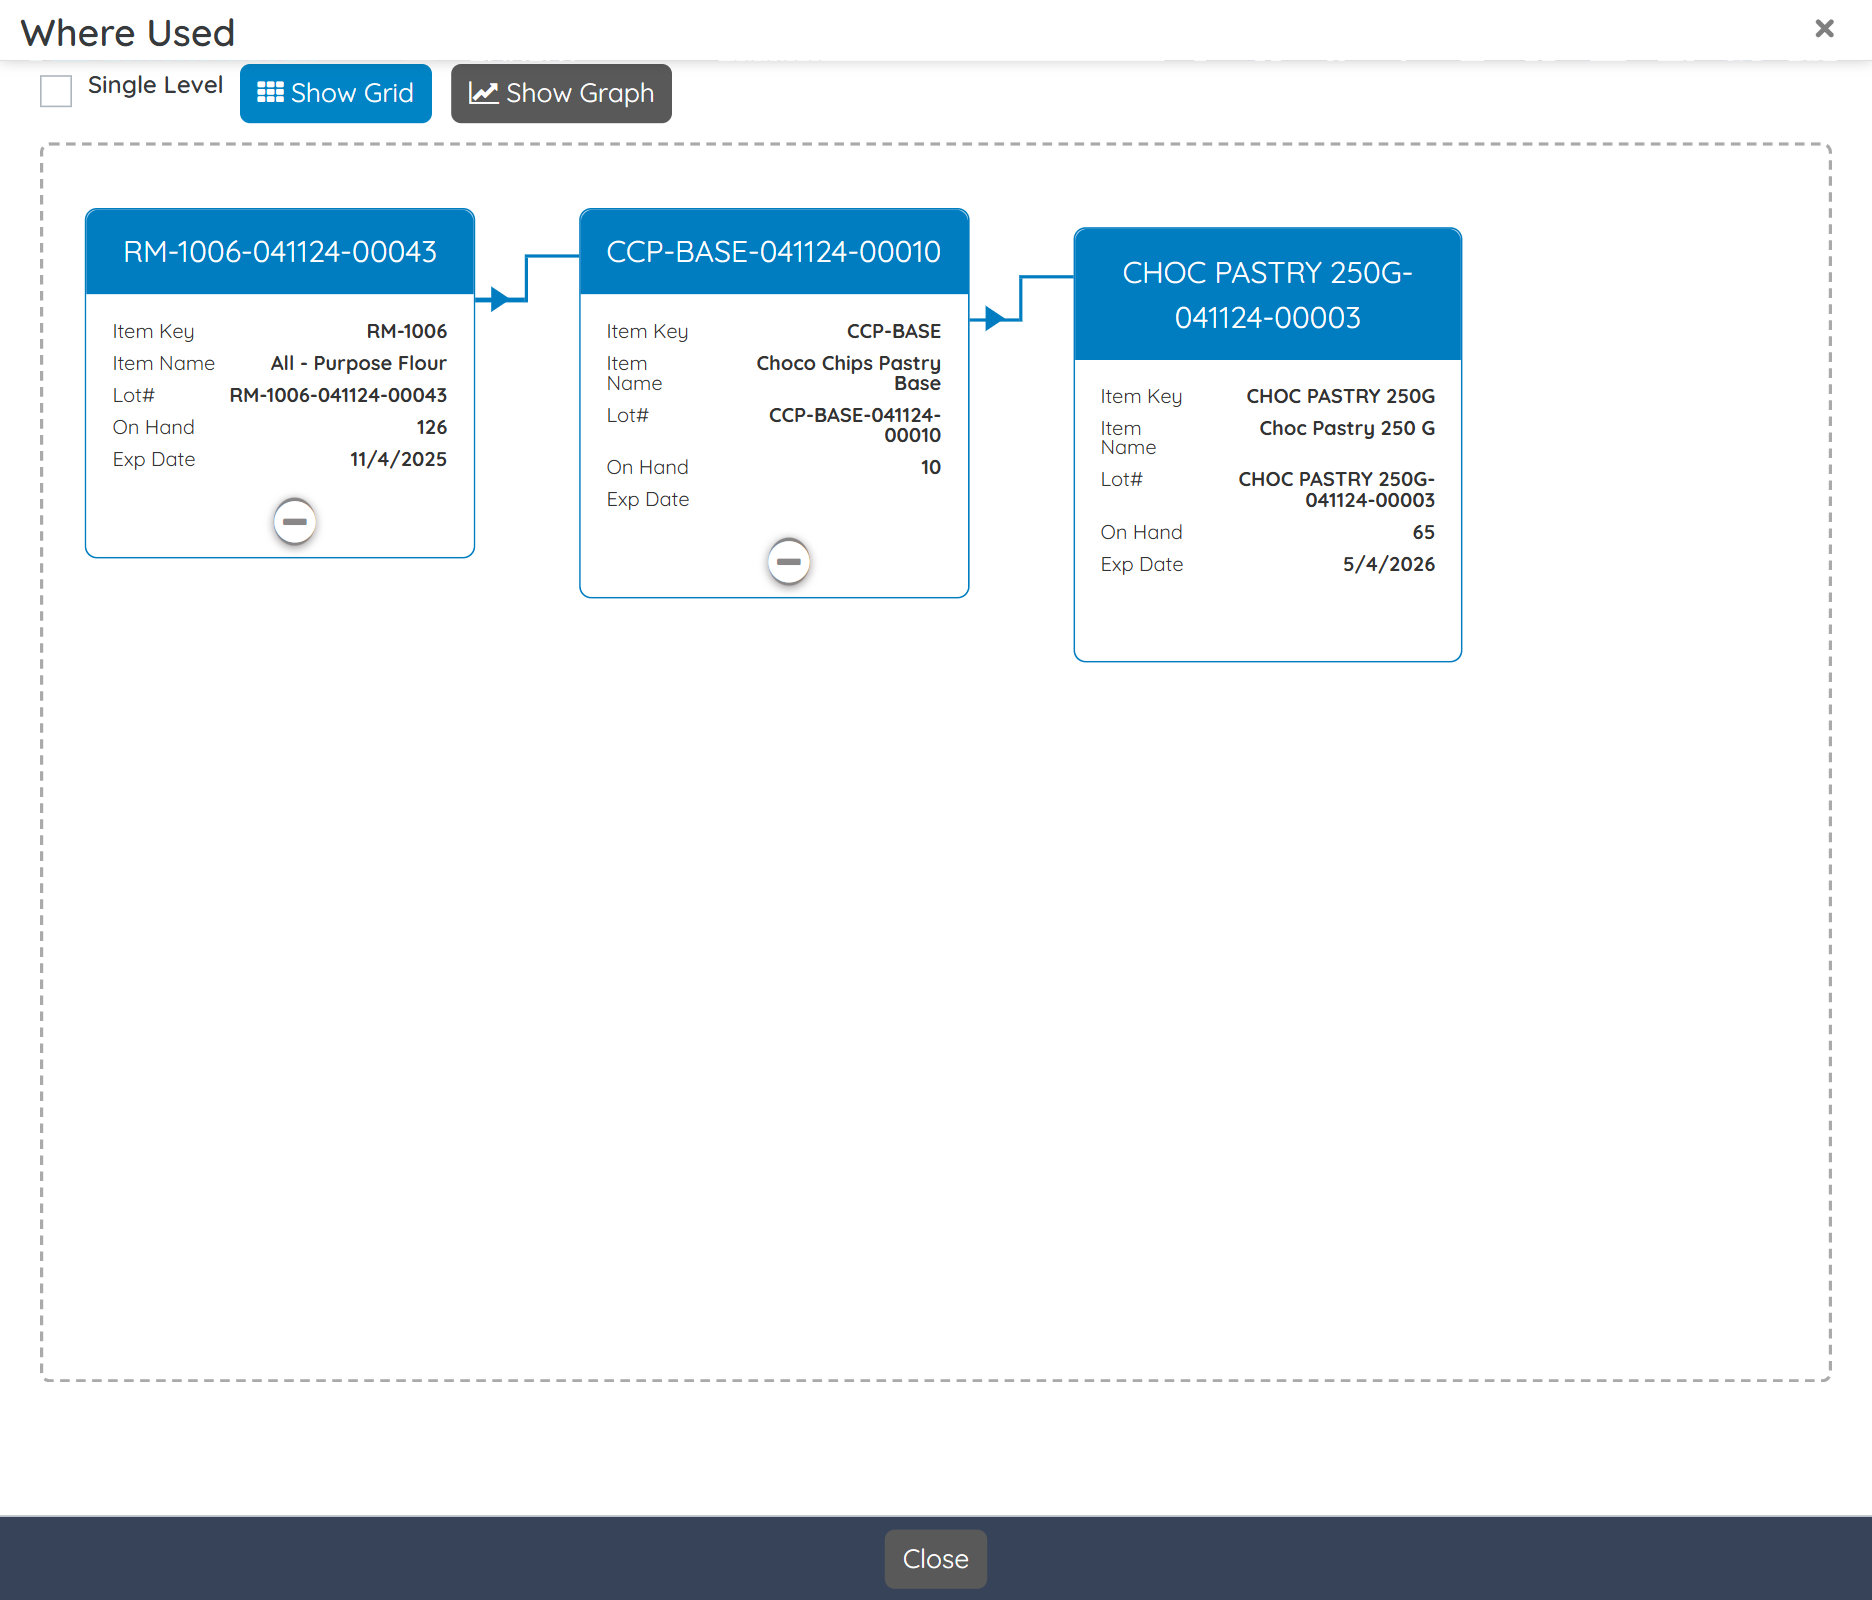Switch to Show Graph view

pyautogui.click(x=561, y=93)
